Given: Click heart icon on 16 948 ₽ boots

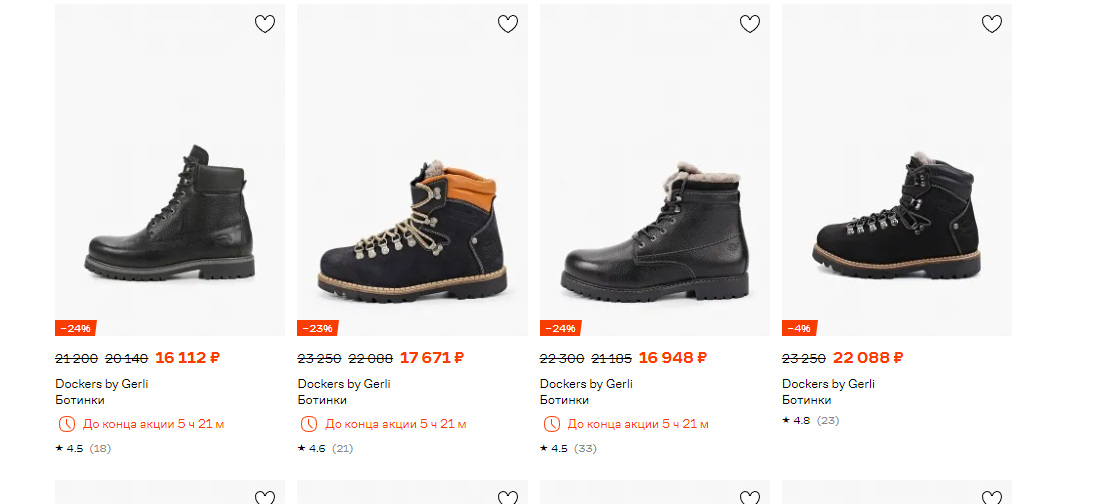Looking at the screenshot, I should pyautogui.click(x=750, y=24).
